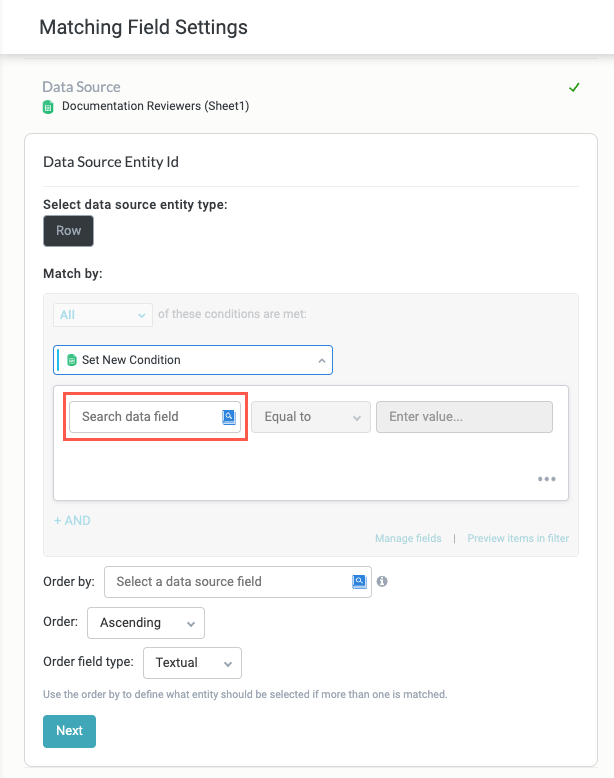Click the sheet icon in Set New Condition
The width and height of the screenshot is (614, 778).
71,360
